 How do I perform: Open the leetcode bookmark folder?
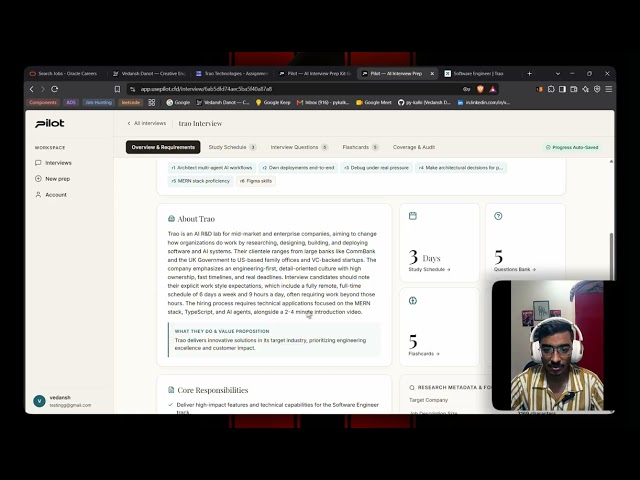(130, 102)
